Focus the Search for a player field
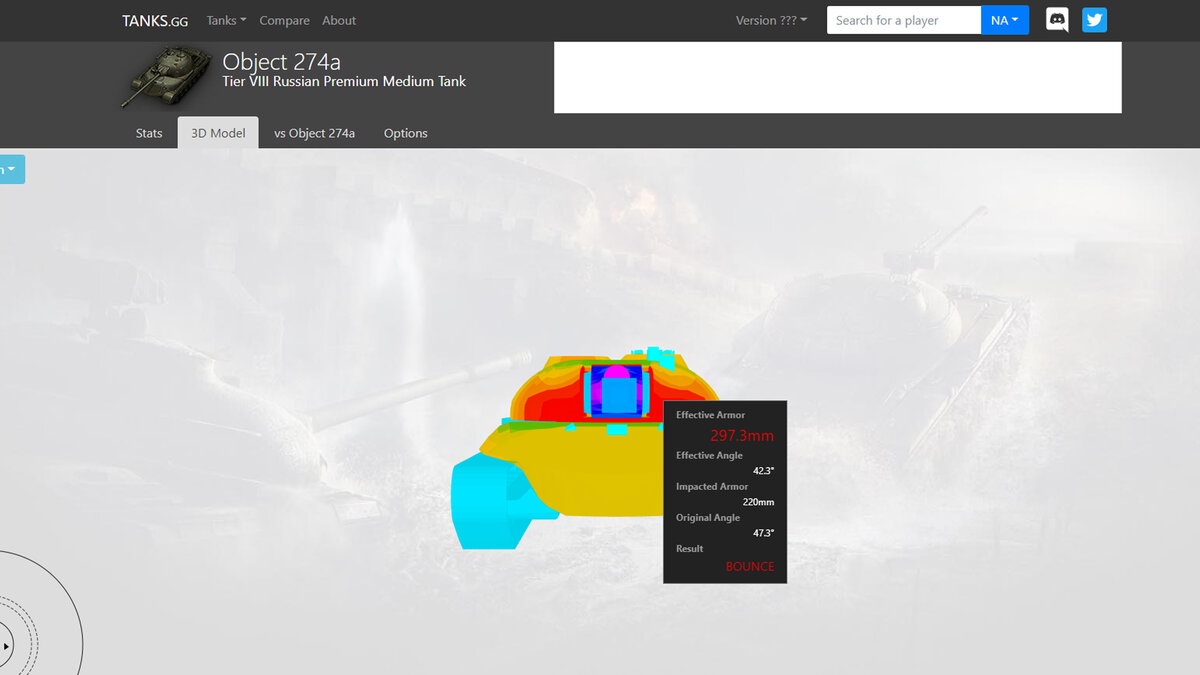The width and height of the screenshot is (1200, 675). (x=904, y=20)
